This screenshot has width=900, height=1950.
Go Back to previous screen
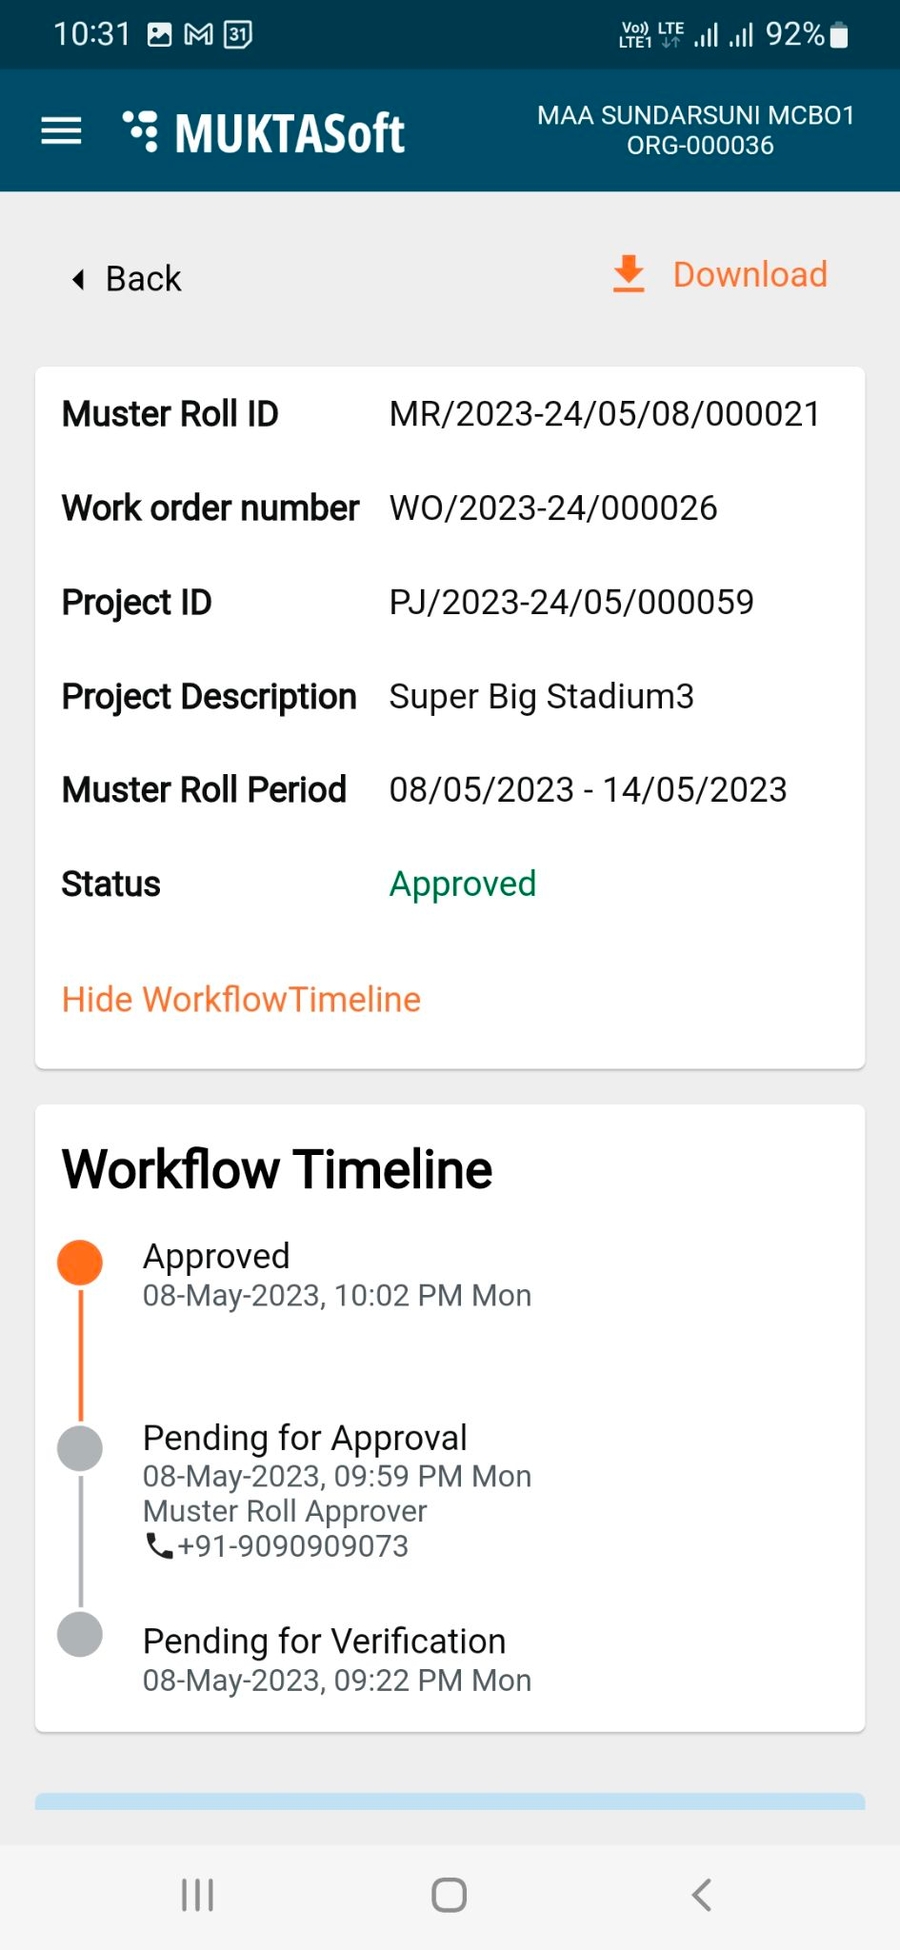point(143,279)
